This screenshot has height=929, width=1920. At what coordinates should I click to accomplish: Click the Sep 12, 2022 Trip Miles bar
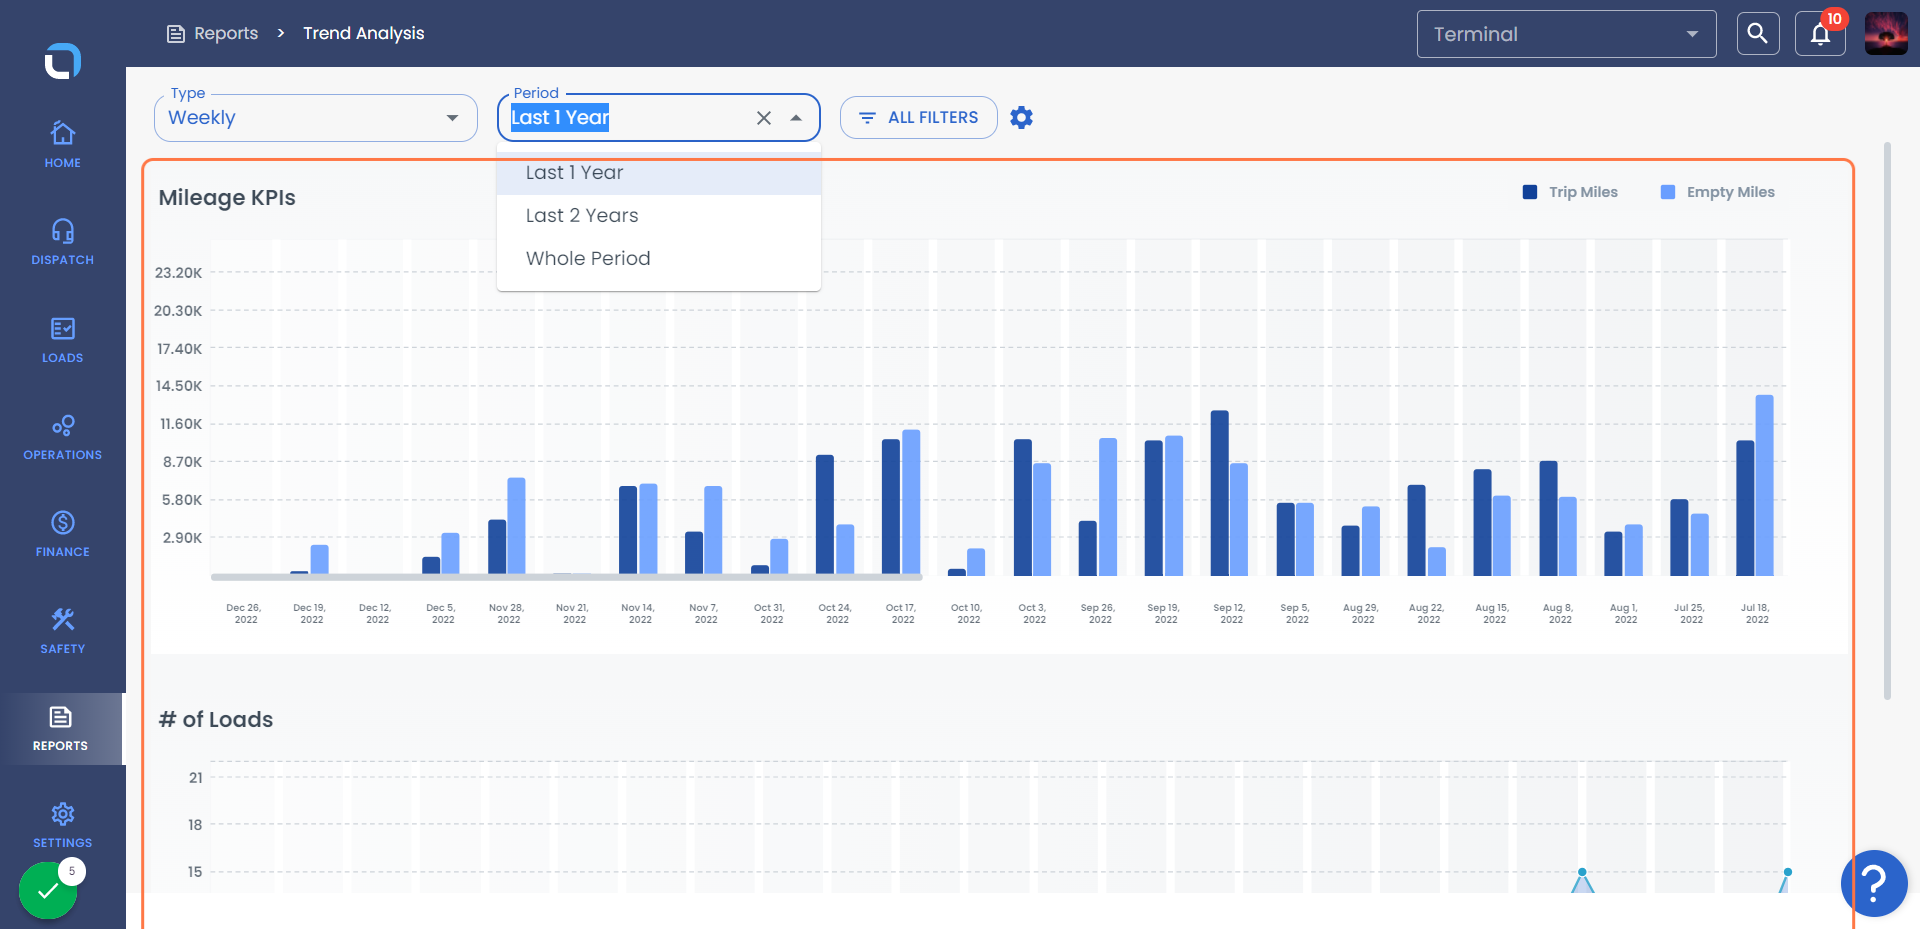point(1220,493)
